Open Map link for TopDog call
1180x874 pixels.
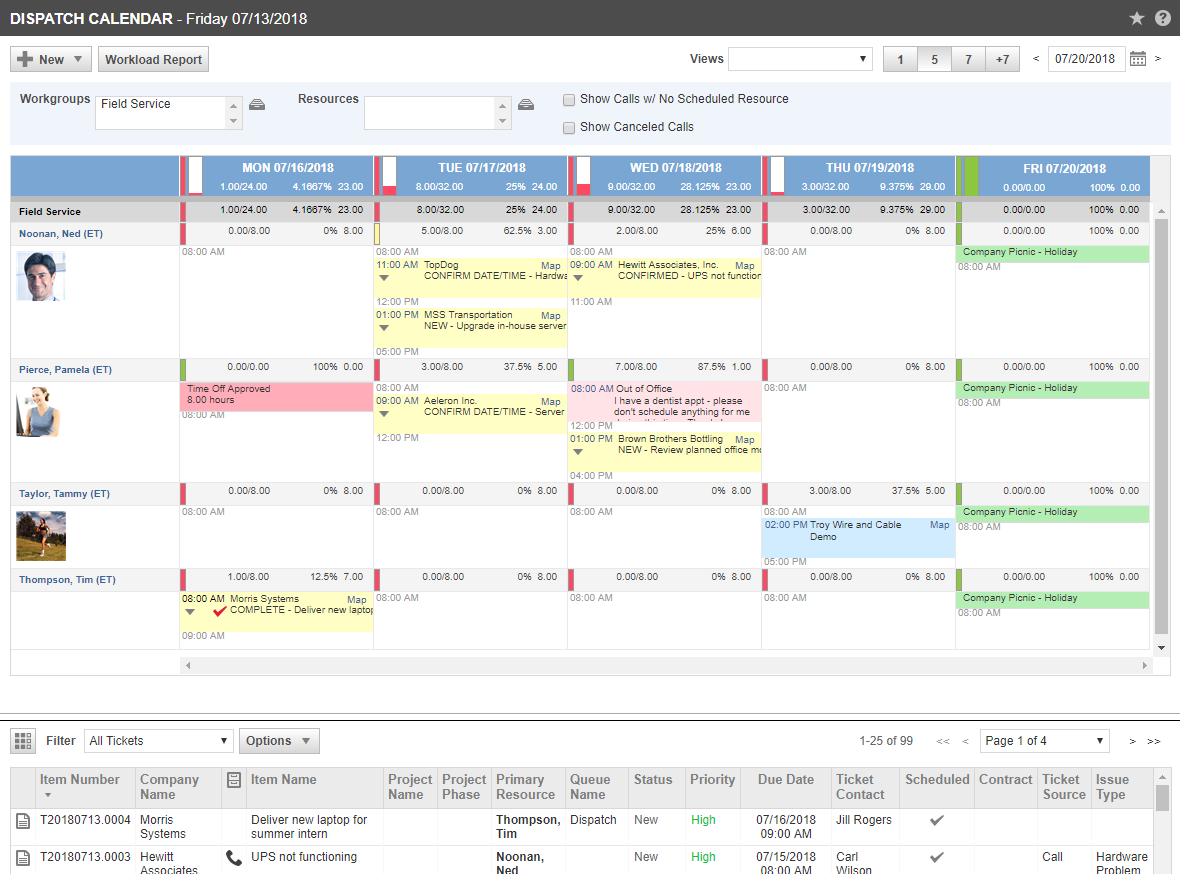point(551,266)
